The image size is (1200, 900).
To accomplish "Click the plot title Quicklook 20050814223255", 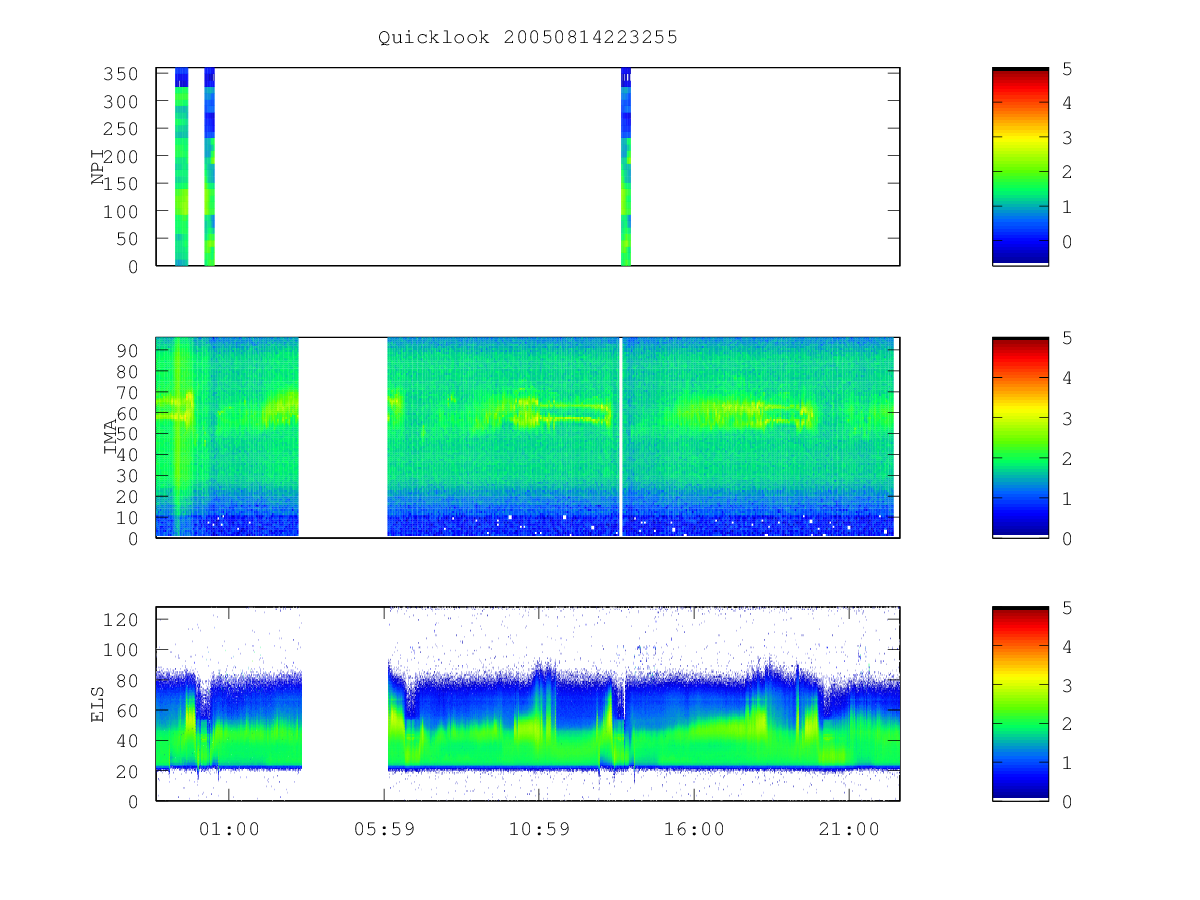I will tap(528, 37).
